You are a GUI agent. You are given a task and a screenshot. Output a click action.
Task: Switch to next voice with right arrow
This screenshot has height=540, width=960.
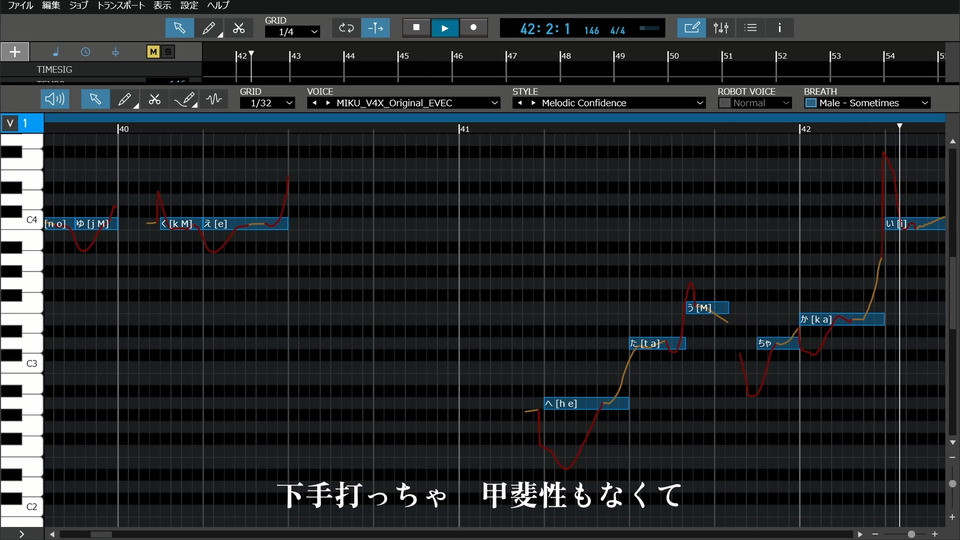(x=328, y=103)
